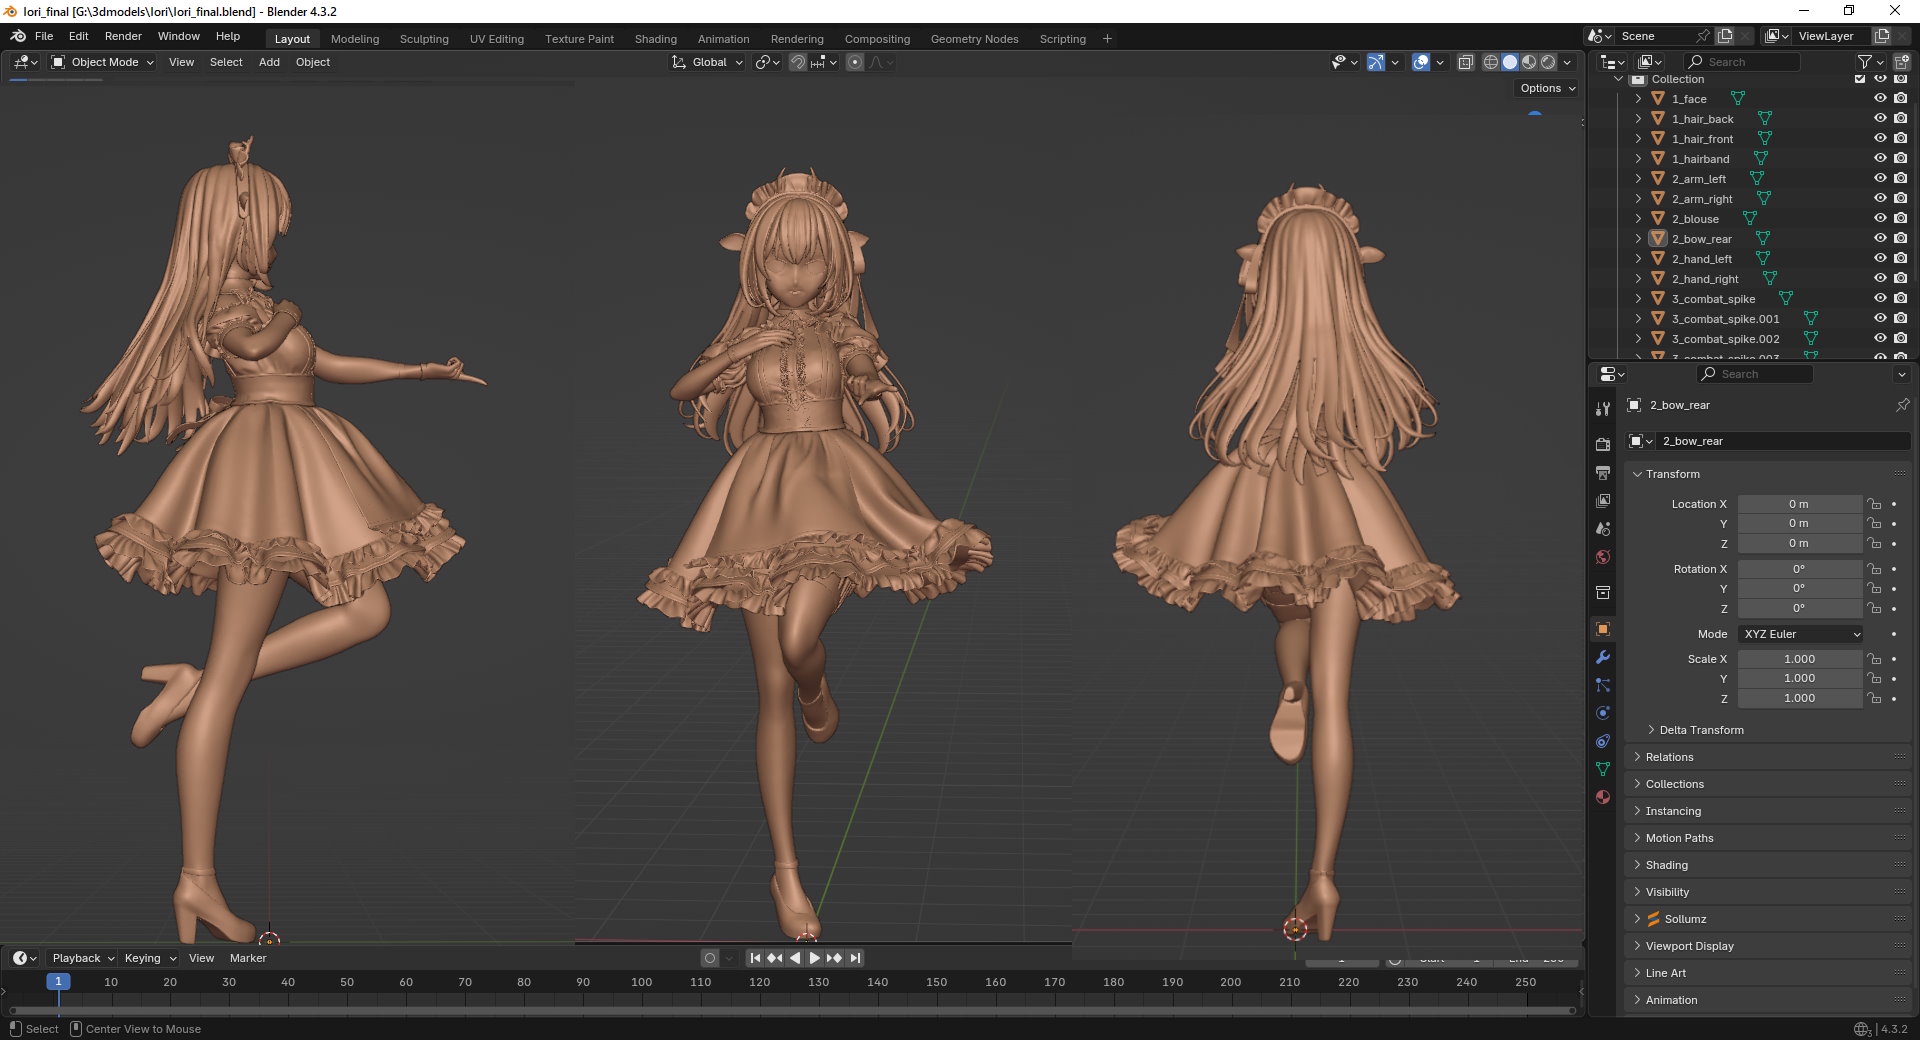1920x1040 pixels.
Task: Open the Material properties tab
Action: [1603, 797]
